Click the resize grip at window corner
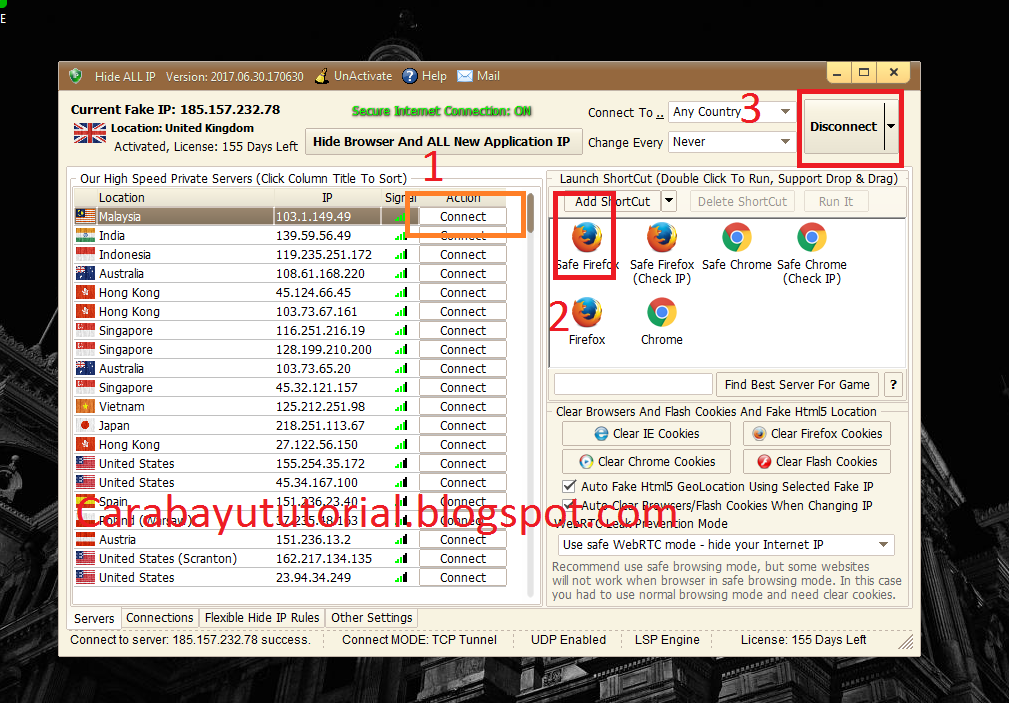 point(905,641)
